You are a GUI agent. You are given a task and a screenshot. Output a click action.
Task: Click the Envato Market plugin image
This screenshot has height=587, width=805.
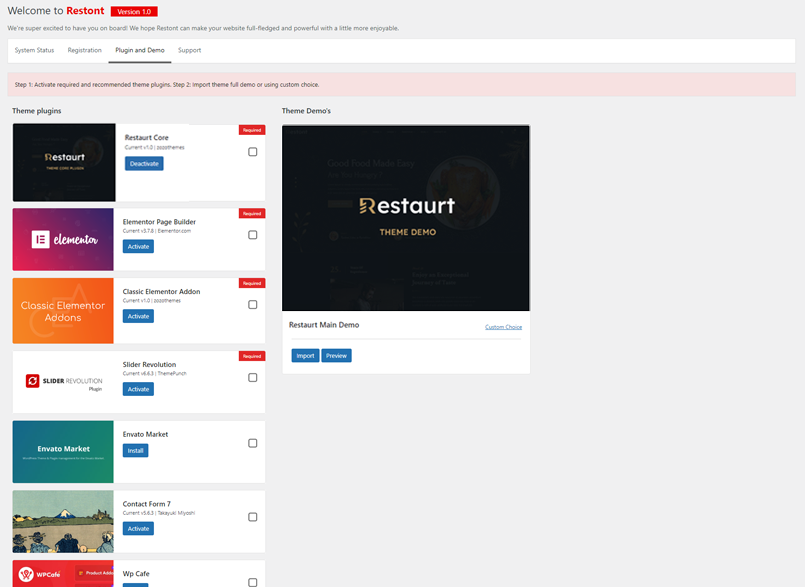pos(63,452)
